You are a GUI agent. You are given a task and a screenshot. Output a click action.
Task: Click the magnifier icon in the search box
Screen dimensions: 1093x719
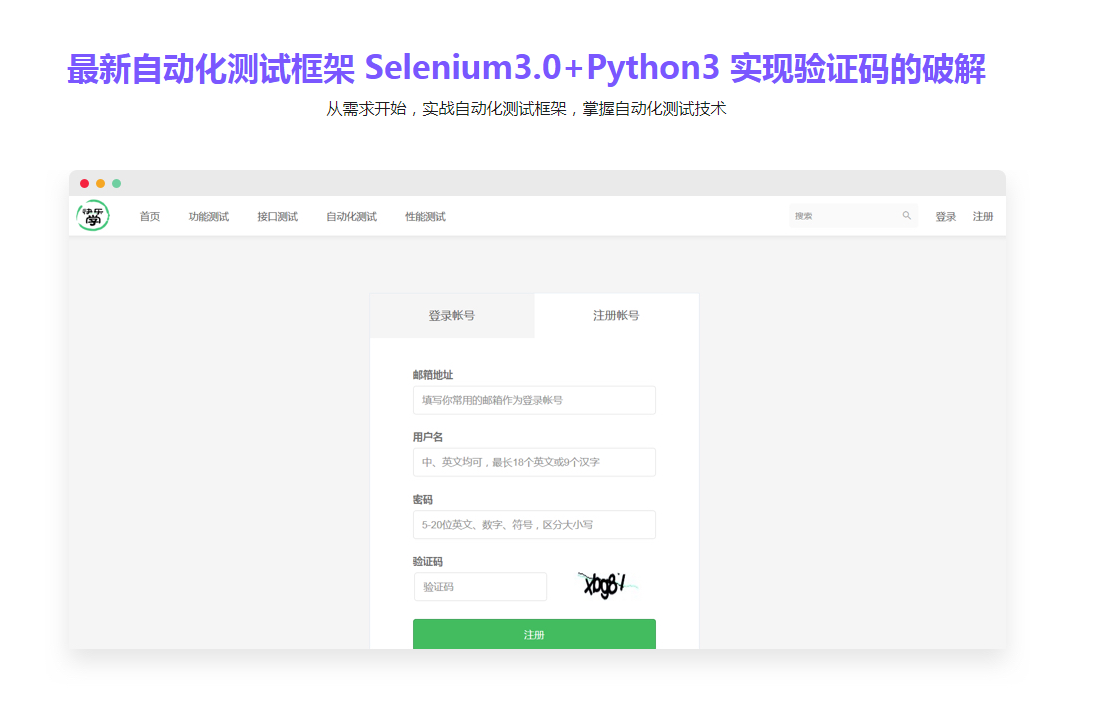pos(907,215)
